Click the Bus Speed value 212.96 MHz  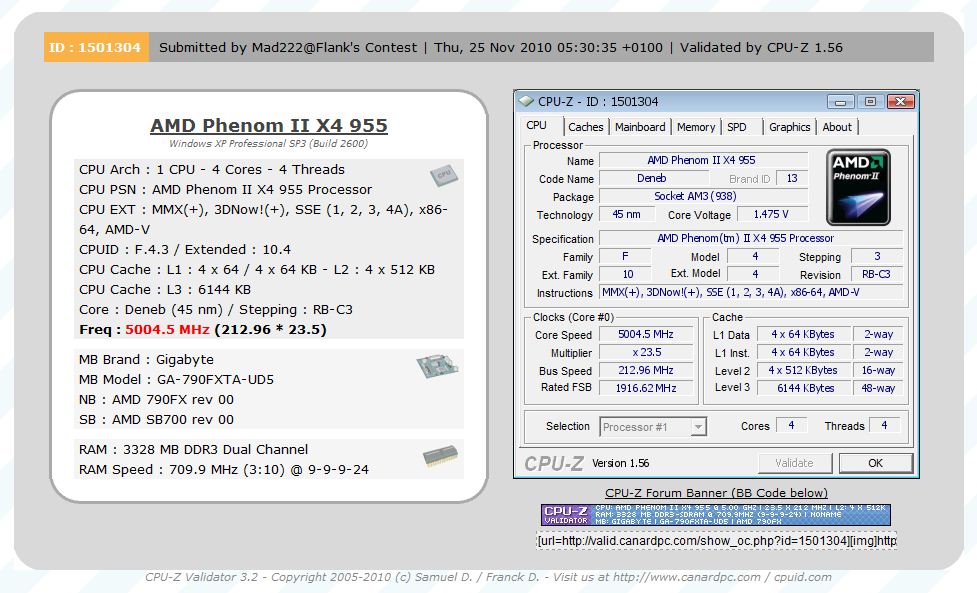[x=646, y=371]
